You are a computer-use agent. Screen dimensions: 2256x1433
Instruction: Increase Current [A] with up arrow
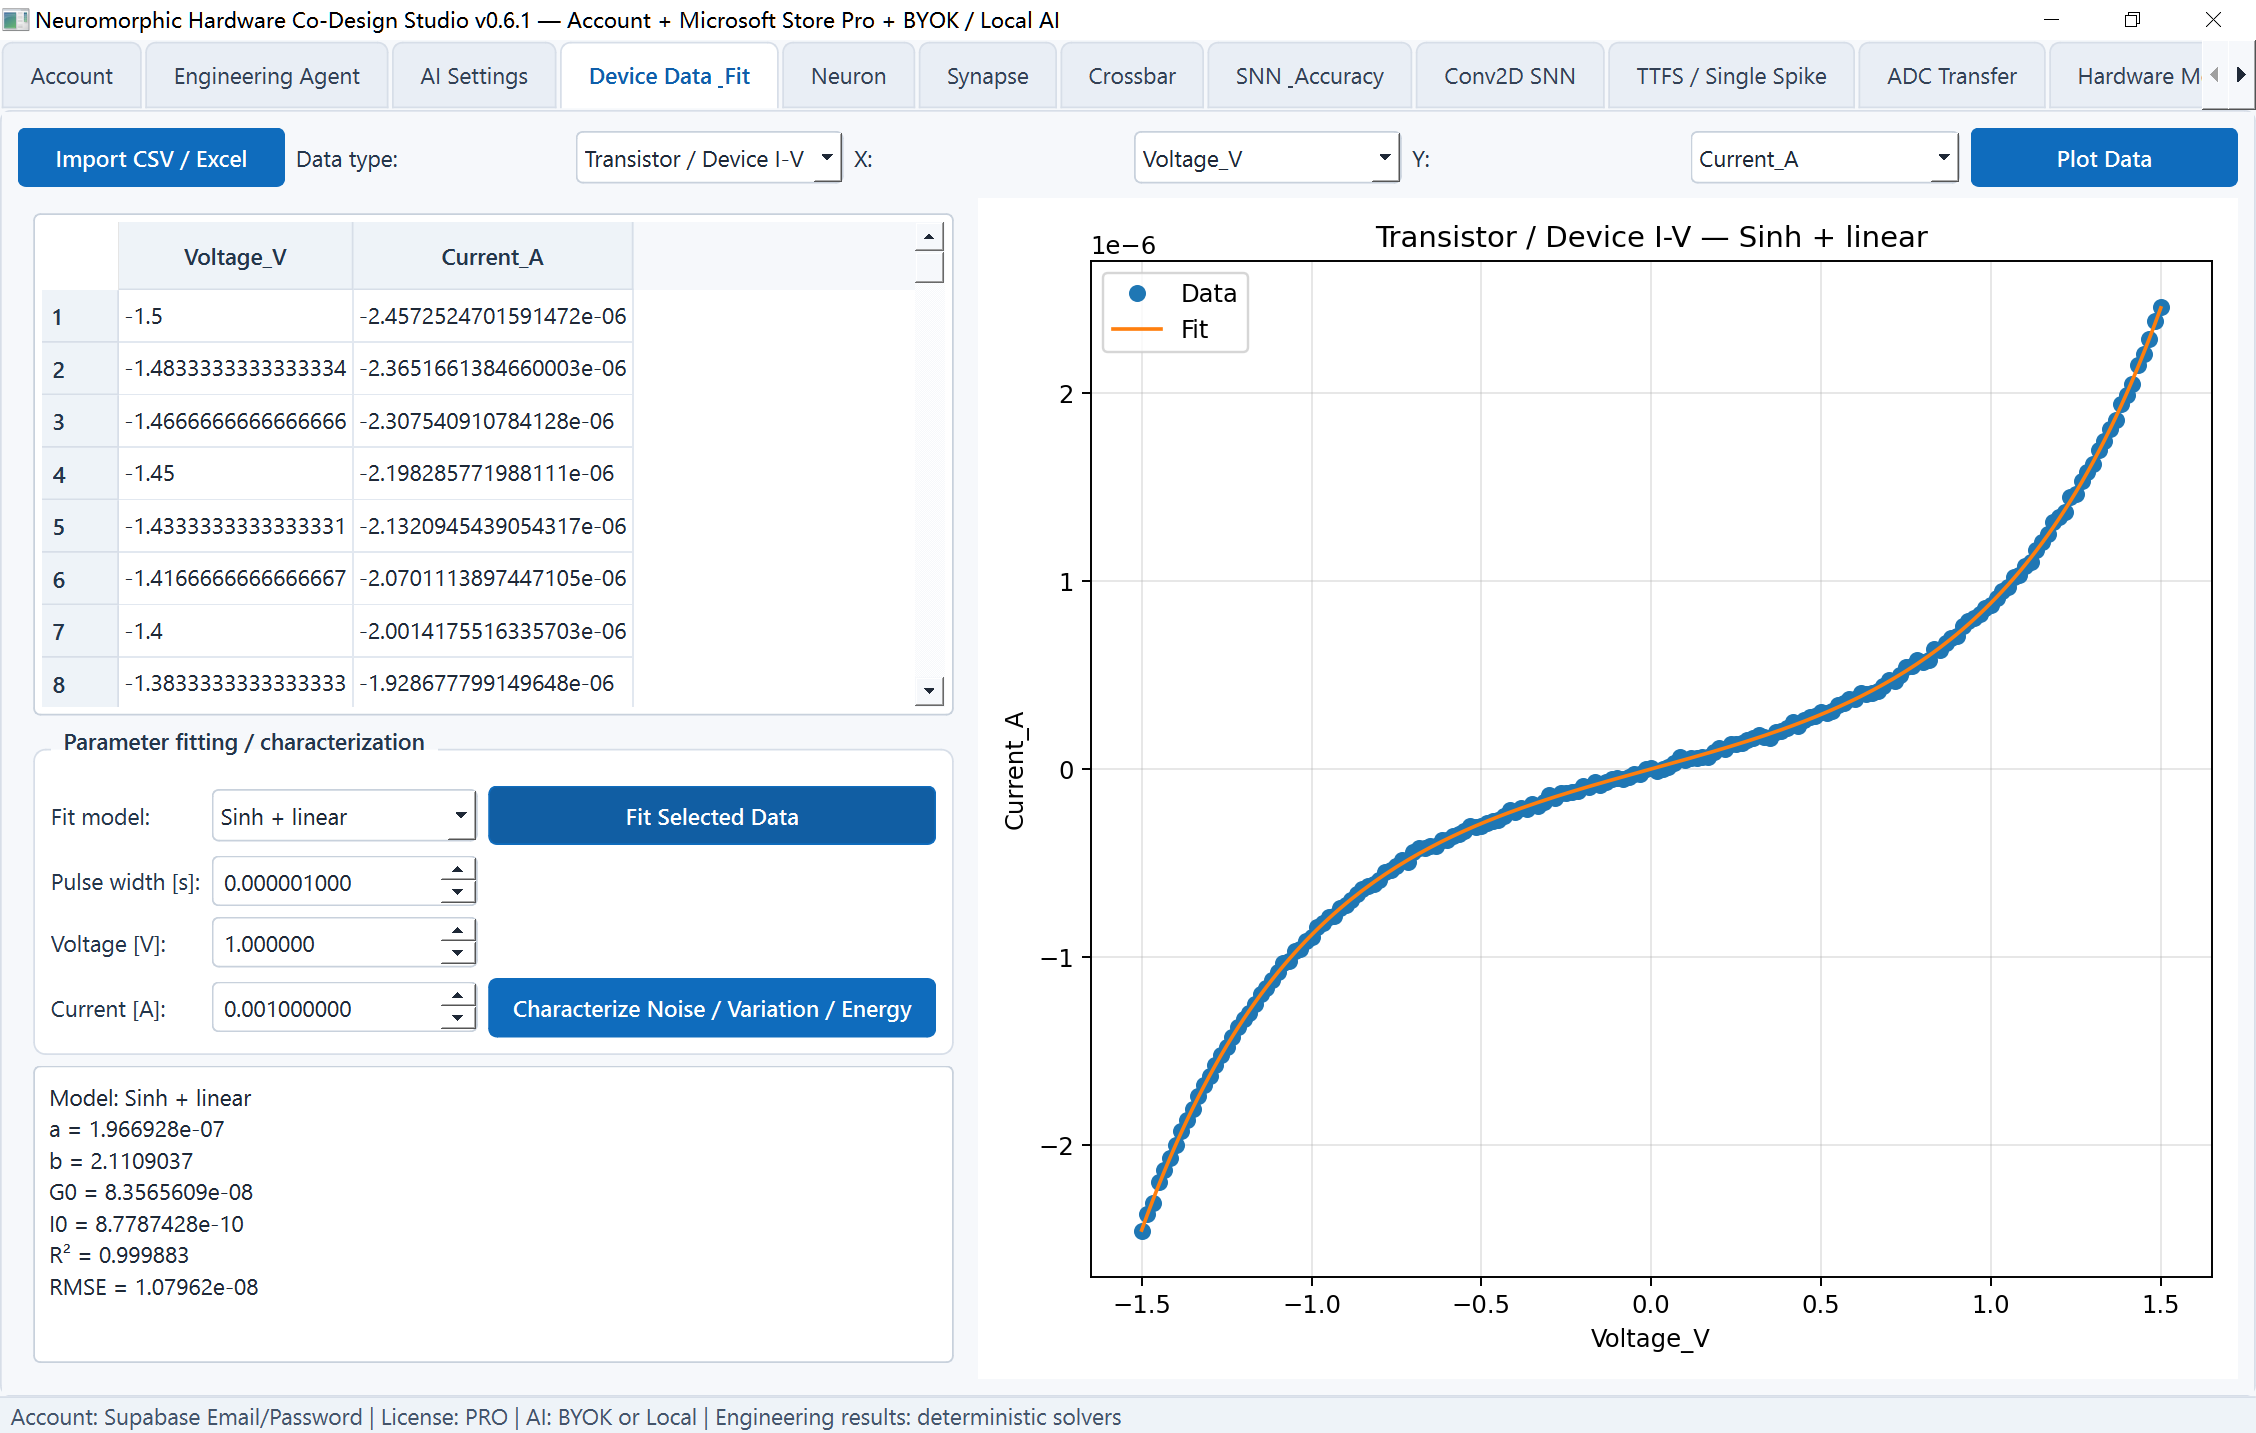pyautogui.click(x=457, y=996)
